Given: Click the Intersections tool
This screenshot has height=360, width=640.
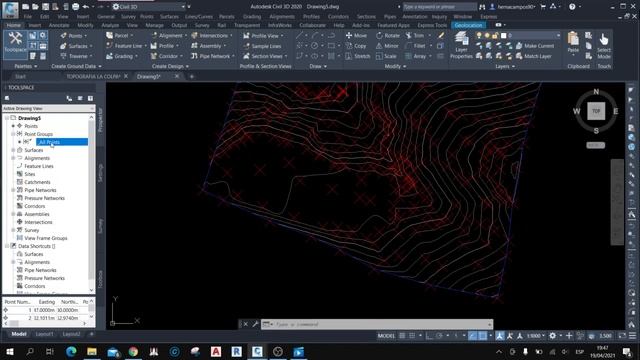Looking at the screenshot, I should point(211,36).
